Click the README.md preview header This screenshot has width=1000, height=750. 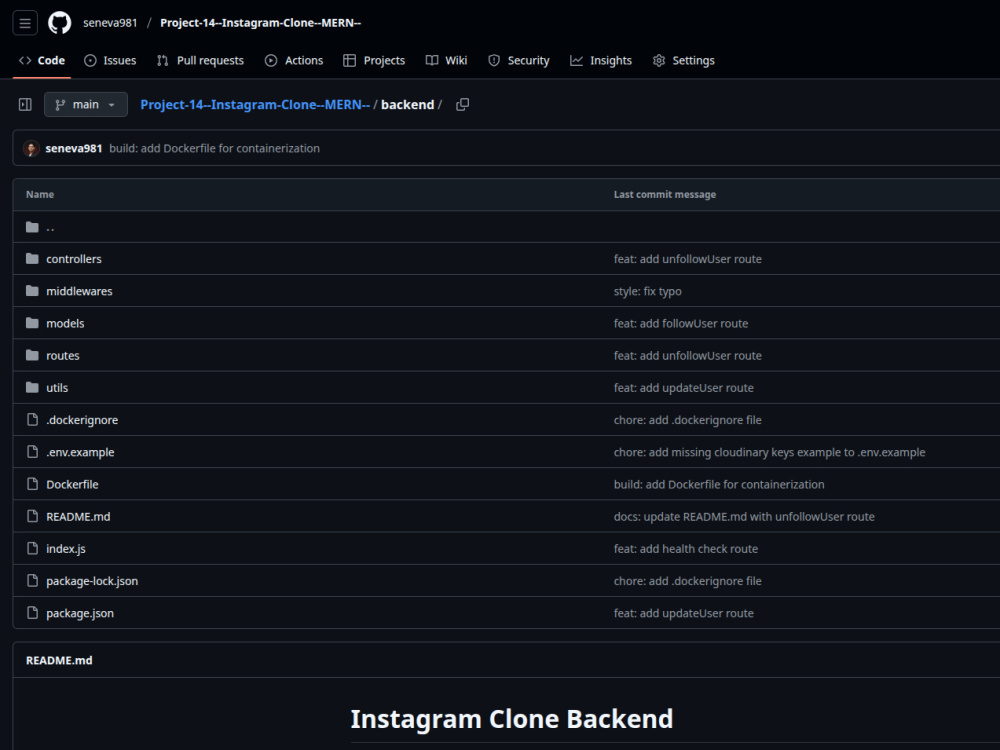(59, 660)
